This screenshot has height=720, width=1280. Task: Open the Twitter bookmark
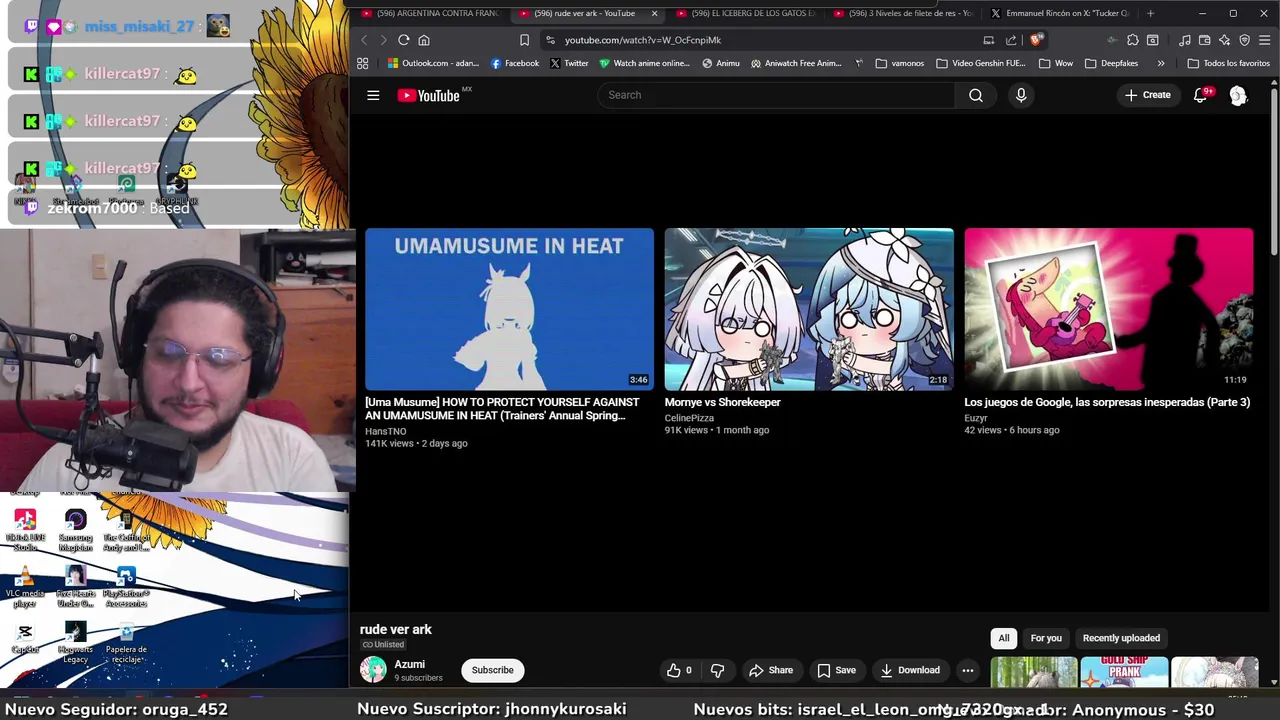568,63
